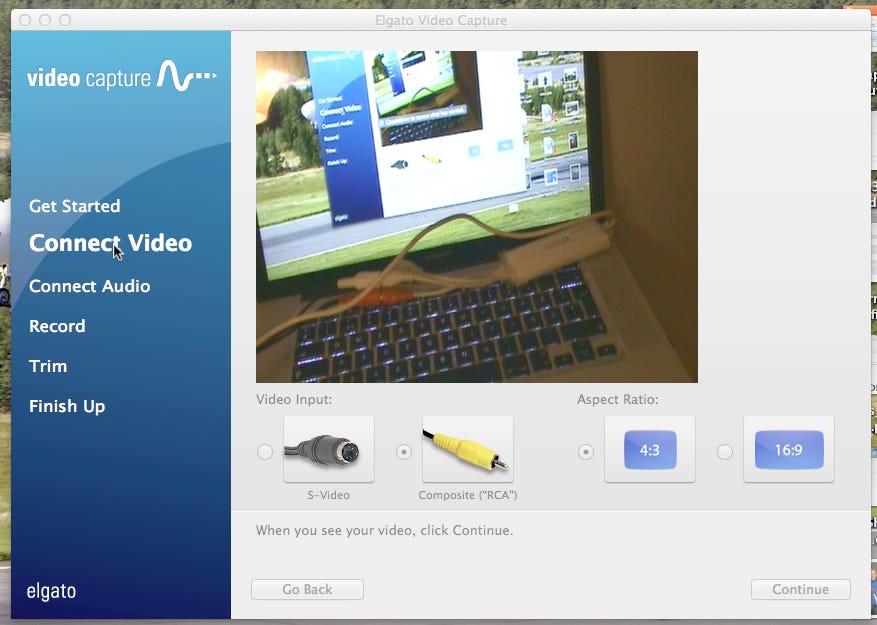Image resolution: width=877 pixels, height=625 pixels.
Task: Click the Continue button
Action: click(801, 589)
